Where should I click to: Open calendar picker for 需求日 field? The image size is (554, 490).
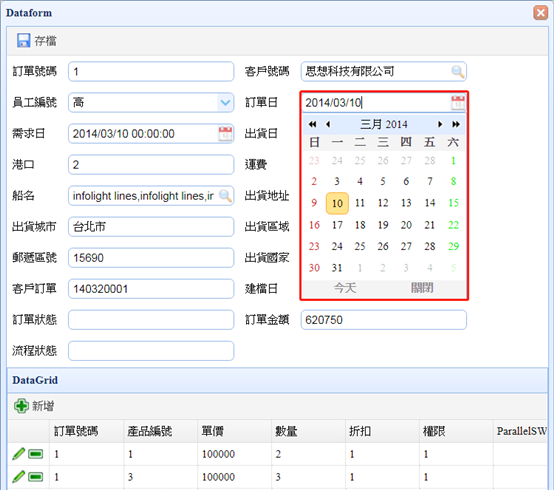click(x=225, y=134)
